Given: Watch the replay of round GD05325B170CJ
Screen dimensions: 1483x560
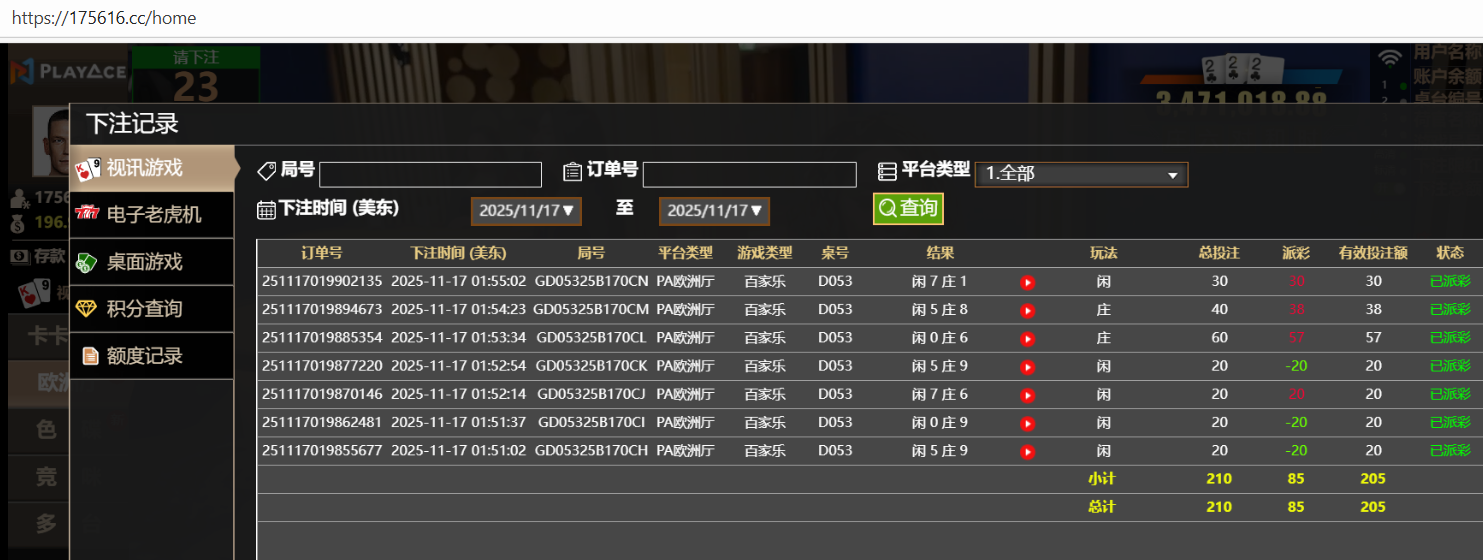Looking at the screenshot, I should 1027,395.
